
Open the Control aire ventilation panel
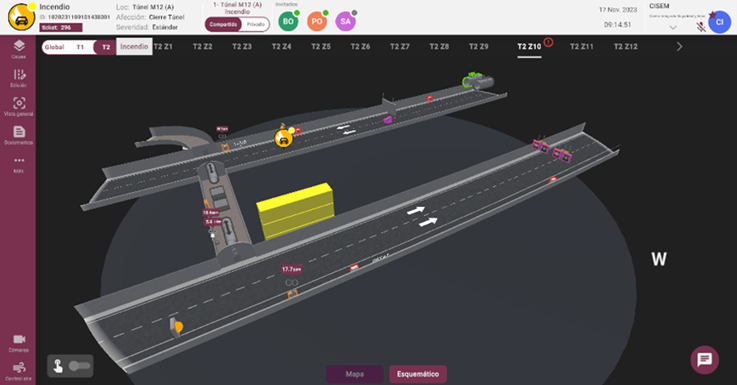18,371
